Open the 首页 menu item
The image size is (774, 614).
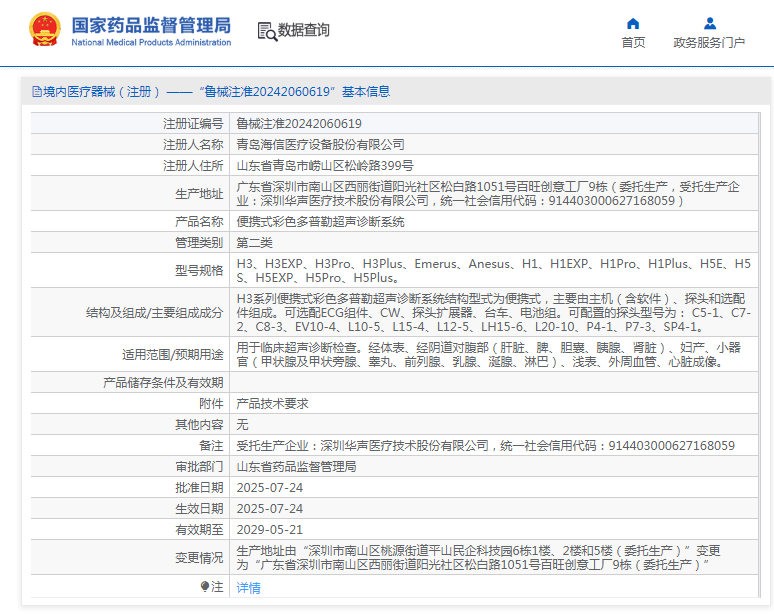[633, 42]
